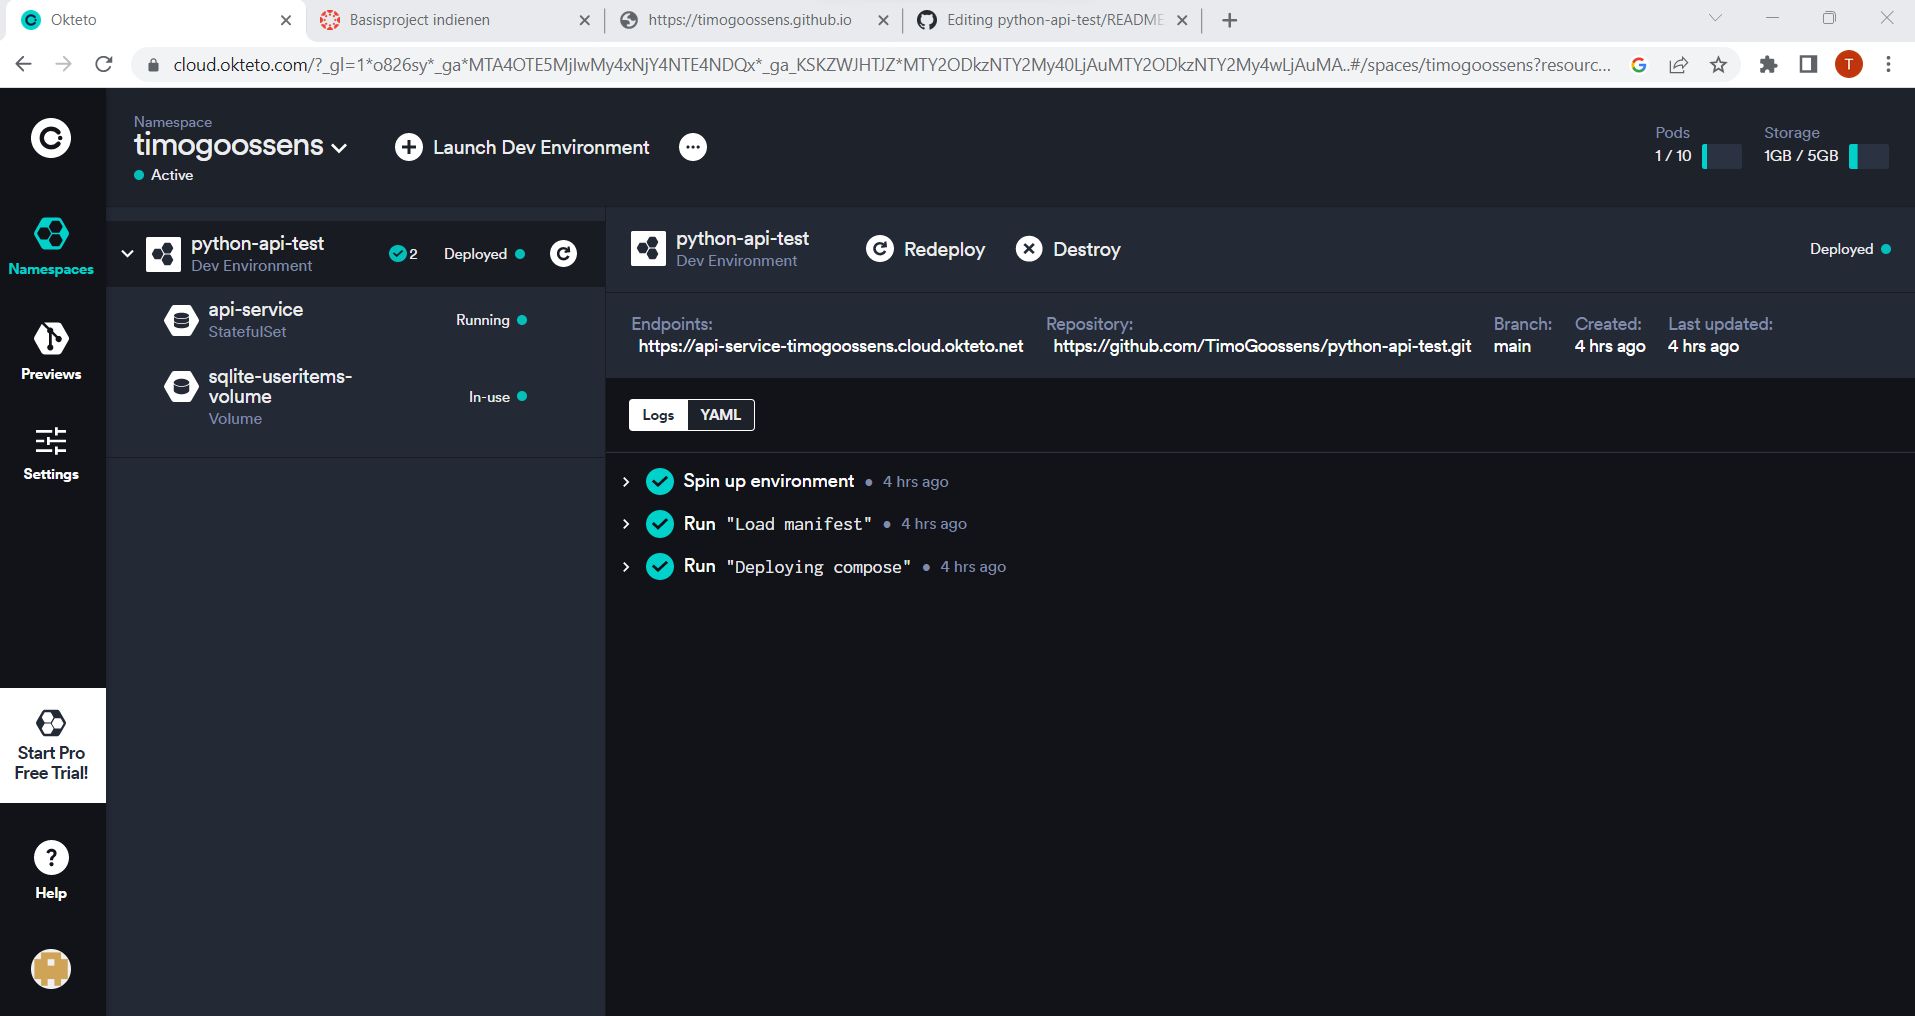The width and height of the screenshot is (1915, 1016).
Task: Click the checkmark count badge showing 2
Action: pos(403,254)
